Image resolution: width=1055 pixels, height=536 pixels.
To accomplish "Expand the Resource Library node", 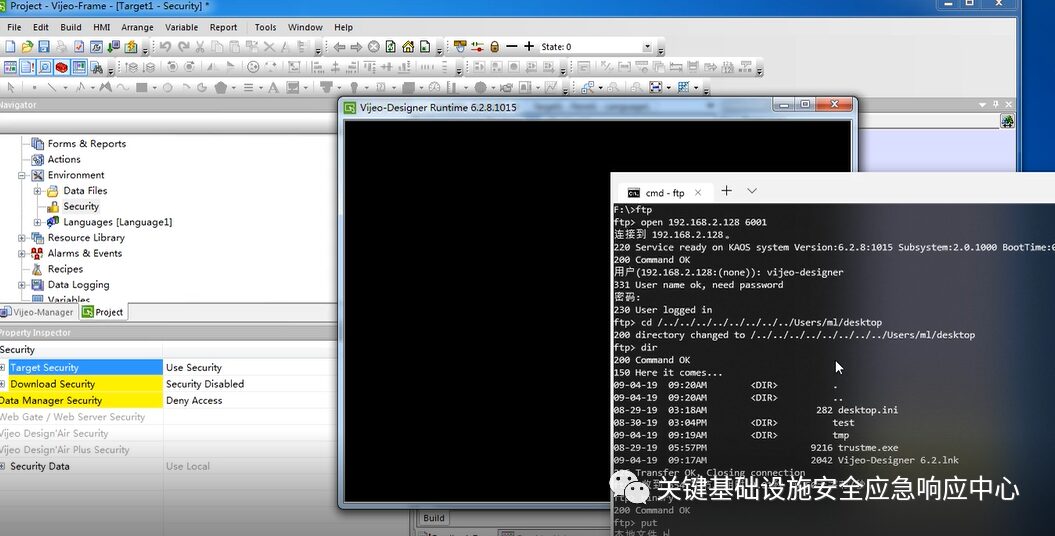I will [x=22, y=238].
